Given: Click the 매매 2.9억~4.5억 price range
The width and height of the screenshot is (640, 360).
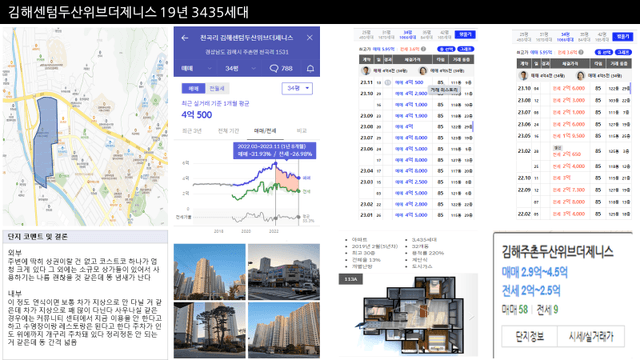Looking at the screenshot, I should [x=535, y=272].
